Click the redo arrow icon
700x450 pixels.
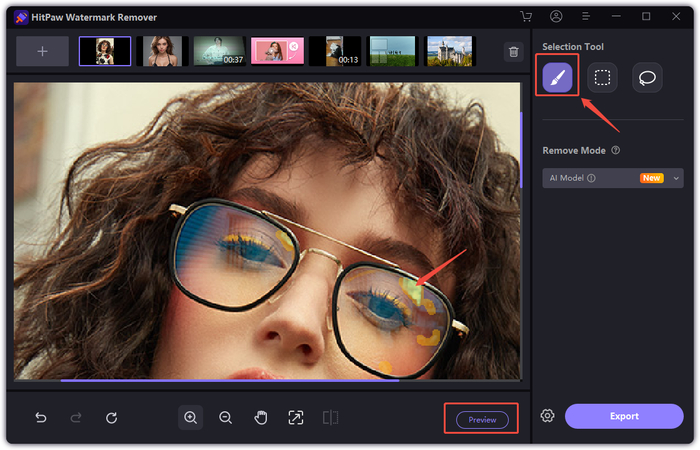point(76,418)
